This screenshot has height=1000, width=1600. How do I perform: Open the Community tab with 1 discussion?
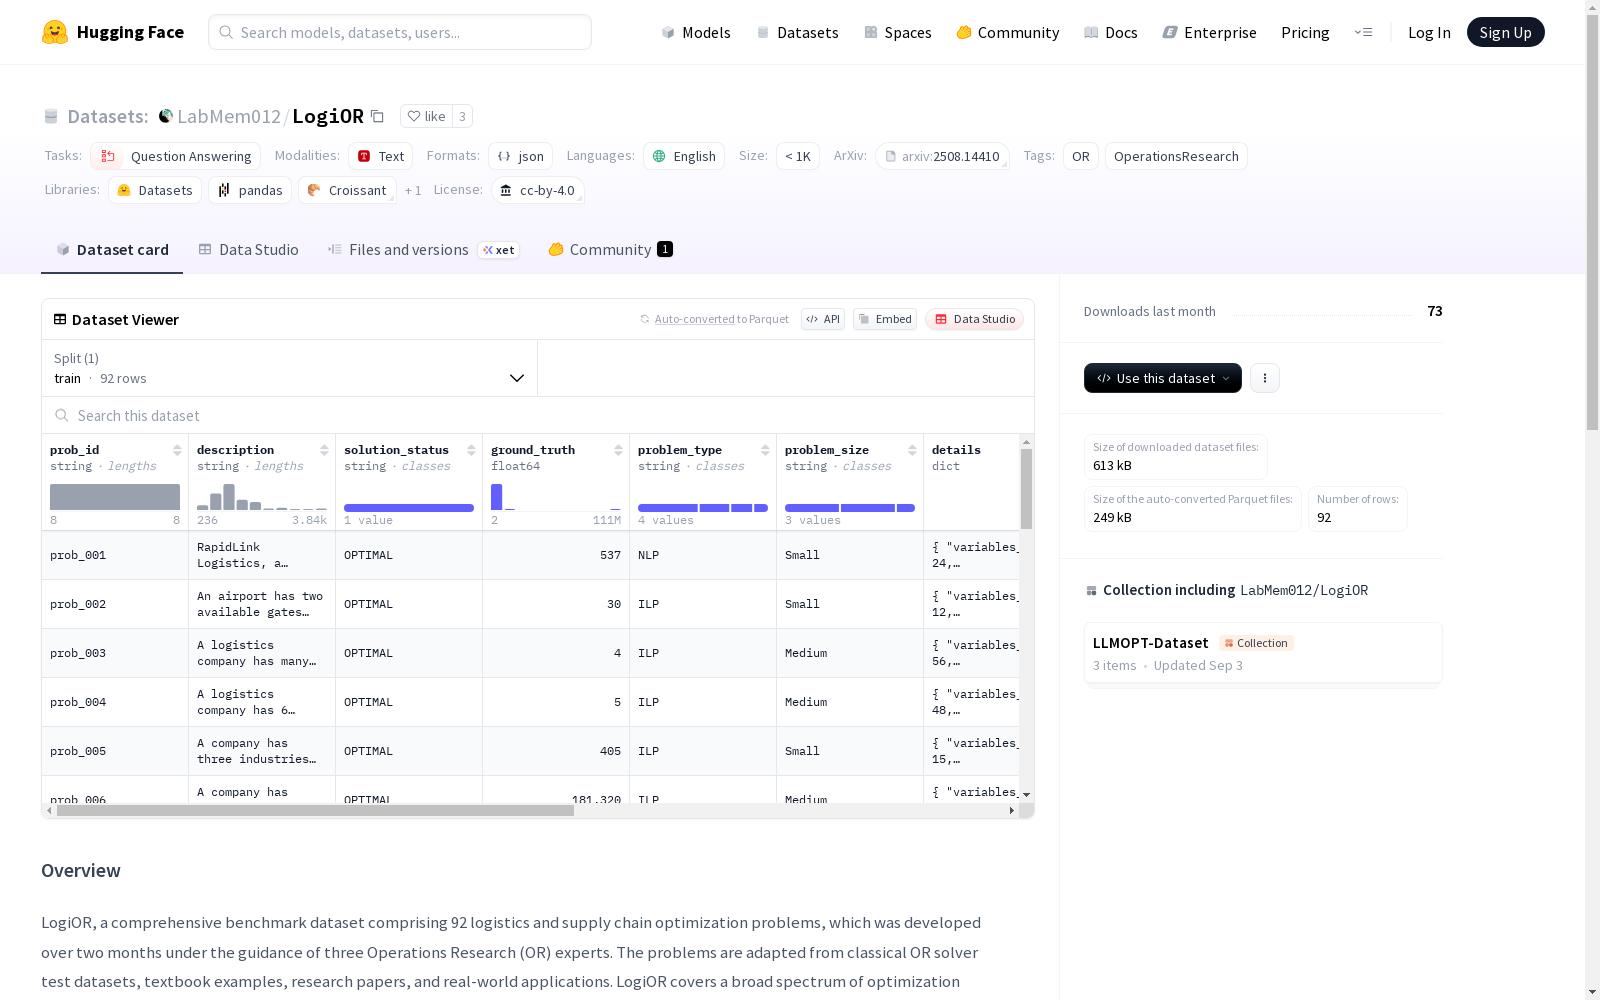coord(610,250)
